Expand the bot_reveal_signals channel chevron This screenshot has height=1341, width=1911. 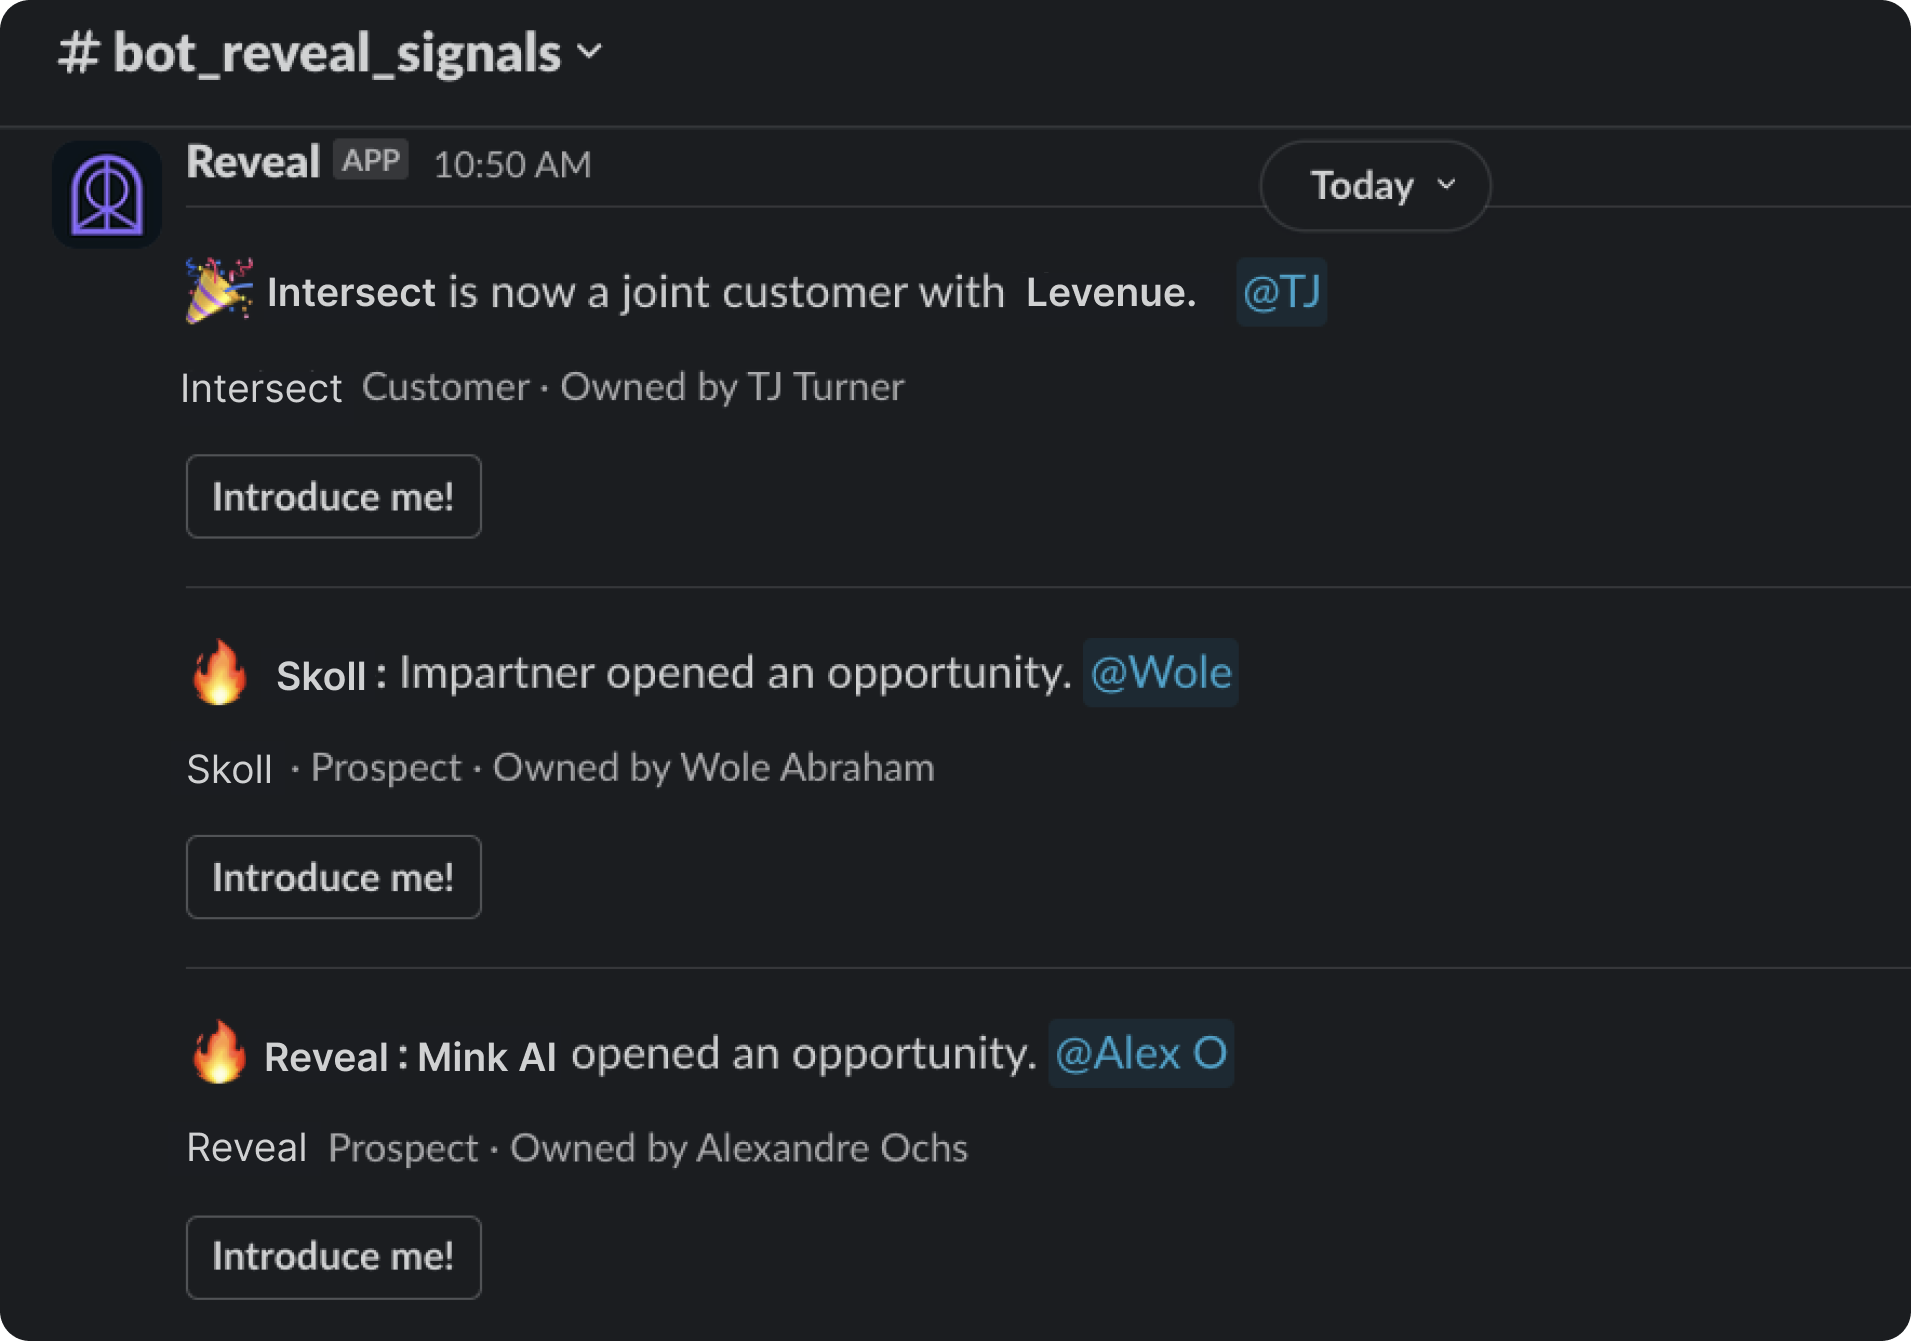[x=590, y=51]
